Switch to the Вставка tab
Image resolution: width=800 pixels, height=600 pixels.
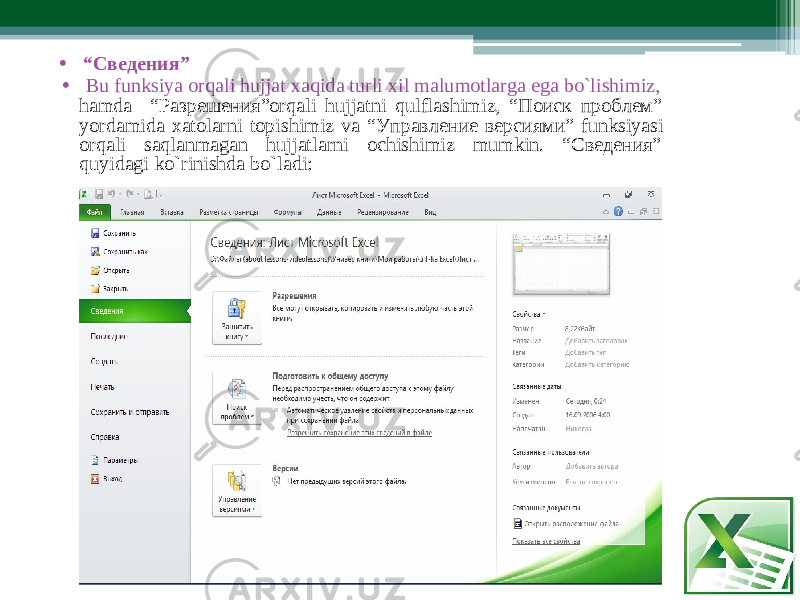[x=172, y=212]
